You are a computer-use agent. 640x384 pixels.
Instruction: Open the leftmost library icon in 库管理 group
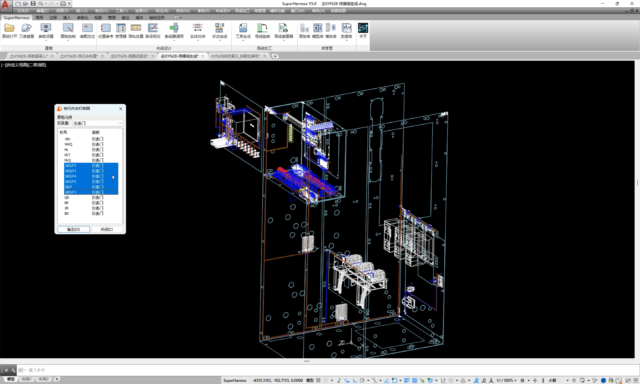point(304,28)
